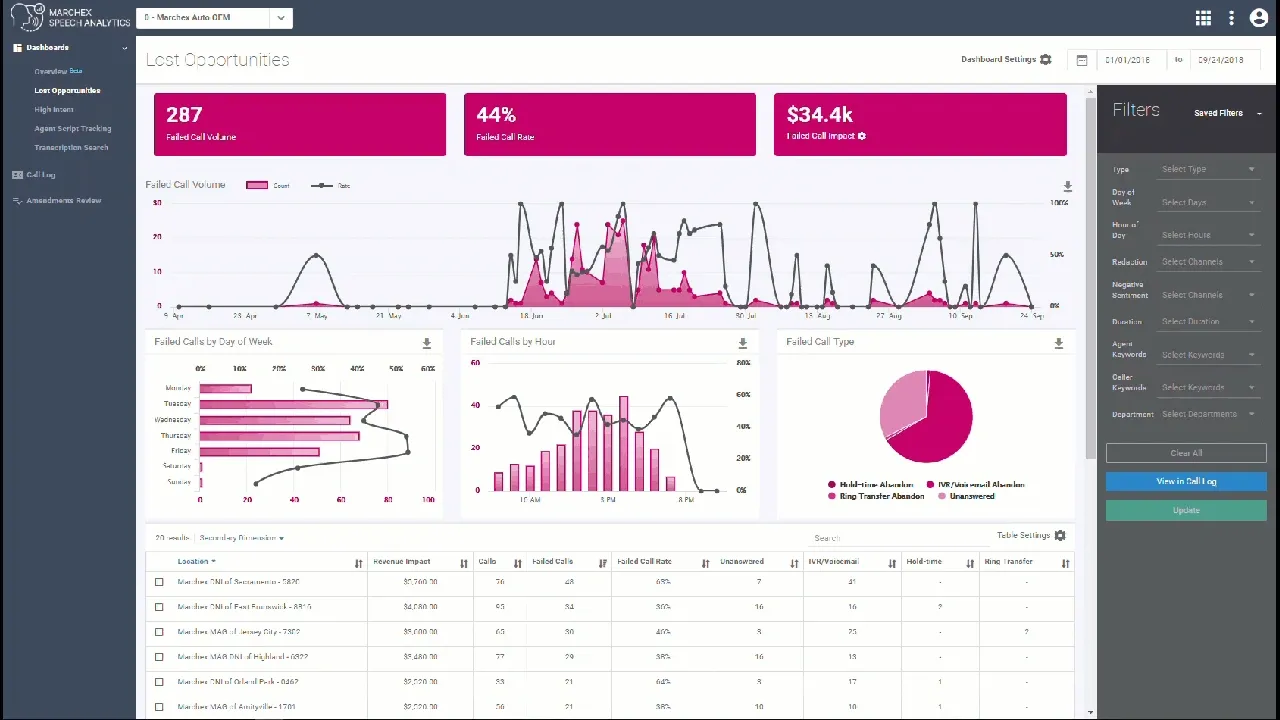1280x720 pixels.
Task: Open the Day of Week filter dropdown
Action: (1207, 203)
